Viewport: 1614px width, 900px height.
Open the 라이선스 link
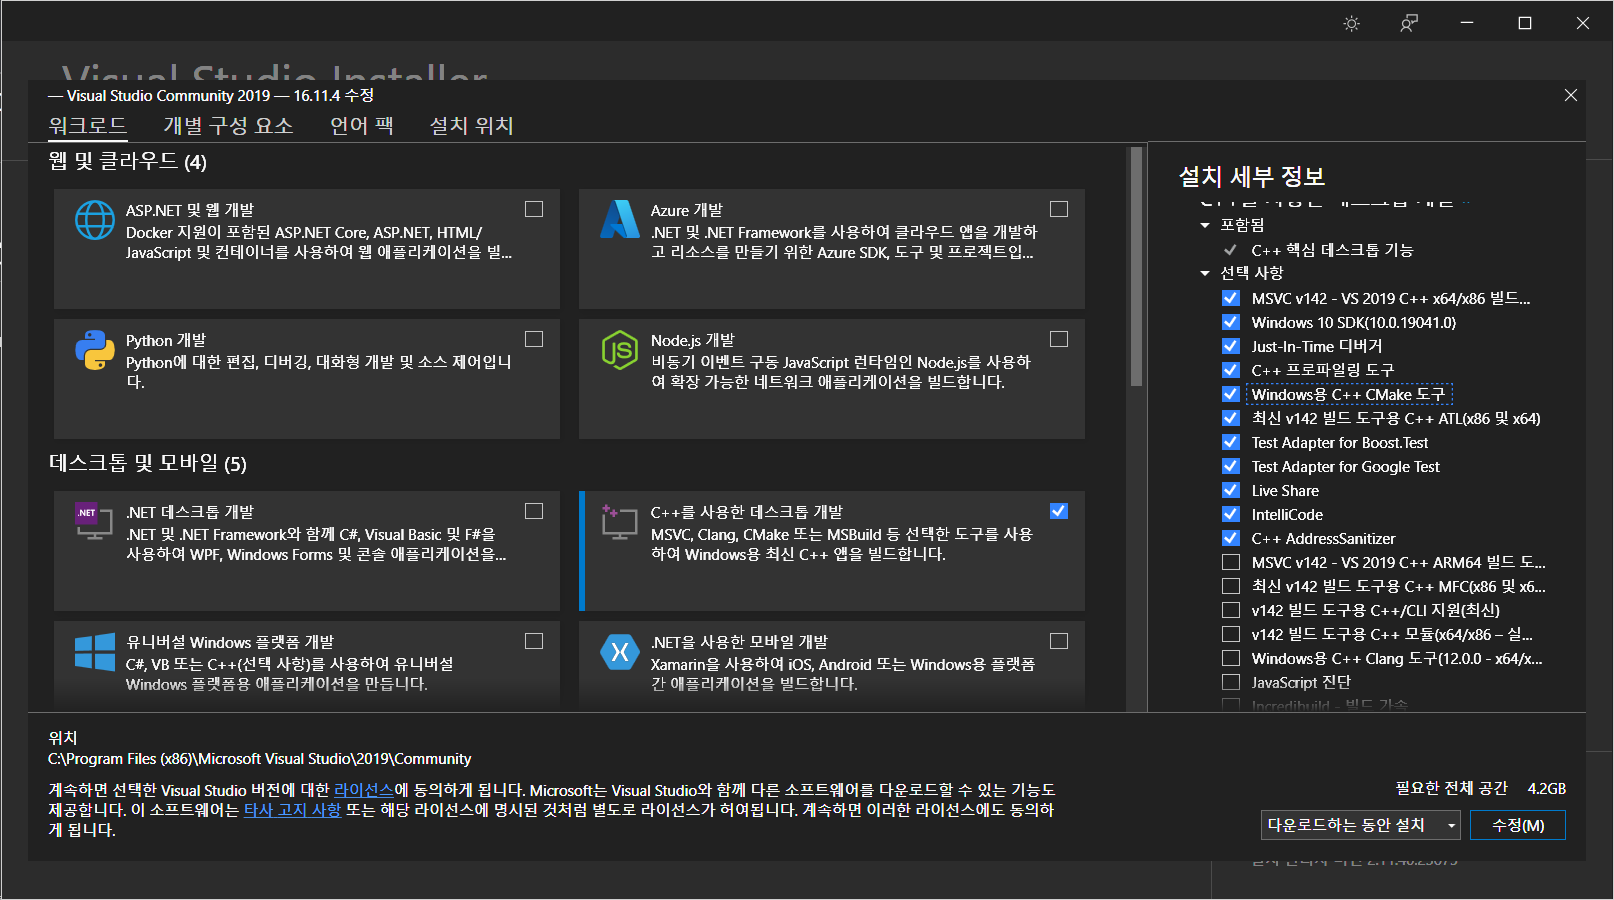(364, 790)
